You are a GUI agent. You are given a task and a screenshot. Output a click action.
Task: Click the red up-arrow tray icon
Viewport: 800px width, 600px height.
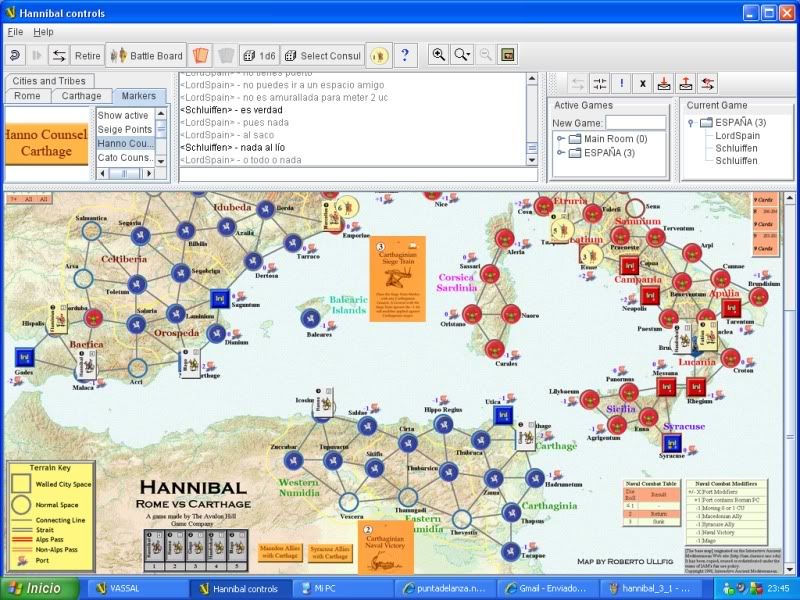[685, 84]
